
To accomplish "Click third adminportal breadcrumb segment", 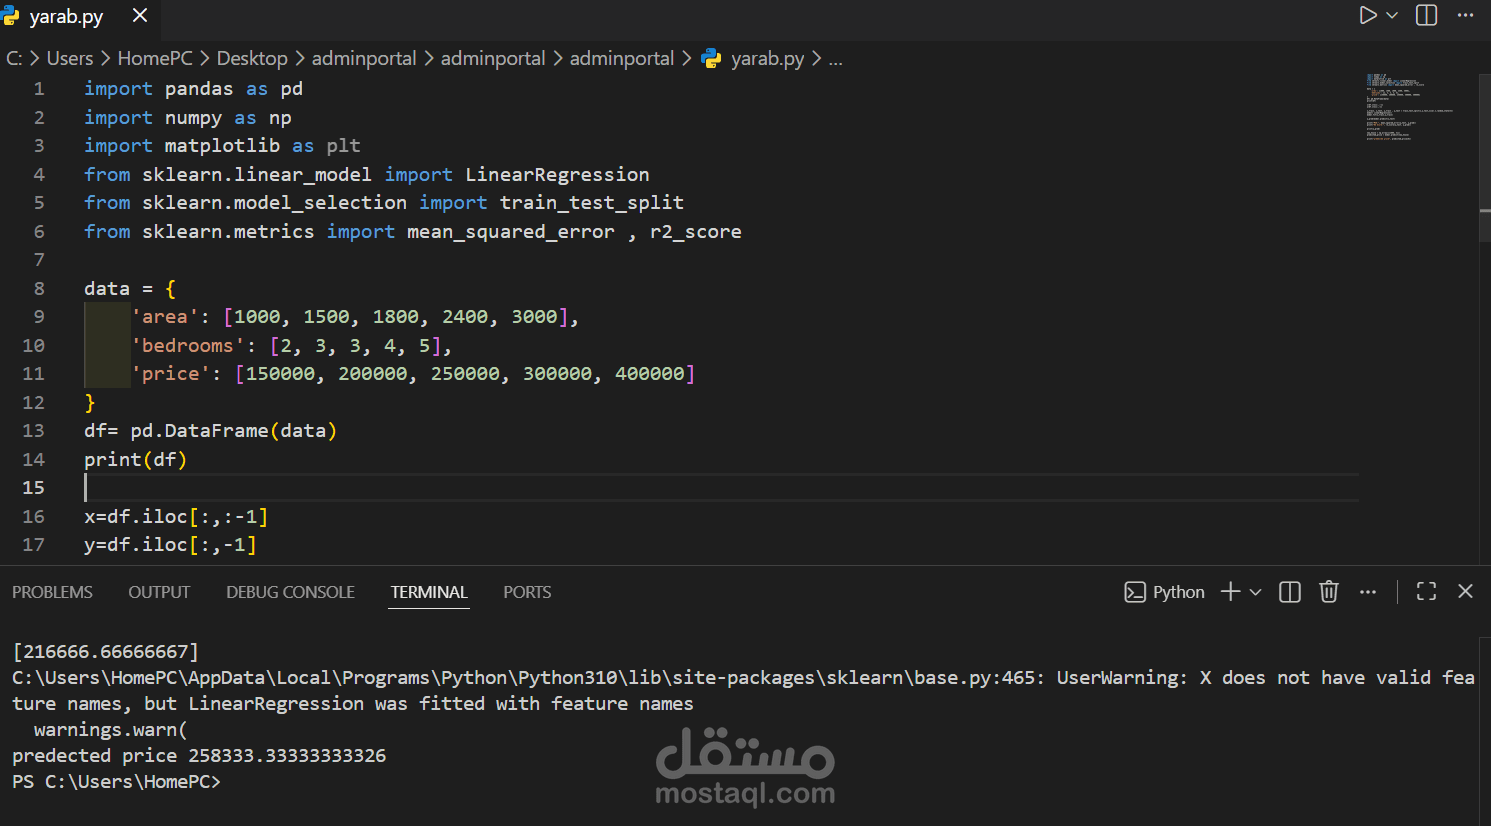I will point(622,58).
